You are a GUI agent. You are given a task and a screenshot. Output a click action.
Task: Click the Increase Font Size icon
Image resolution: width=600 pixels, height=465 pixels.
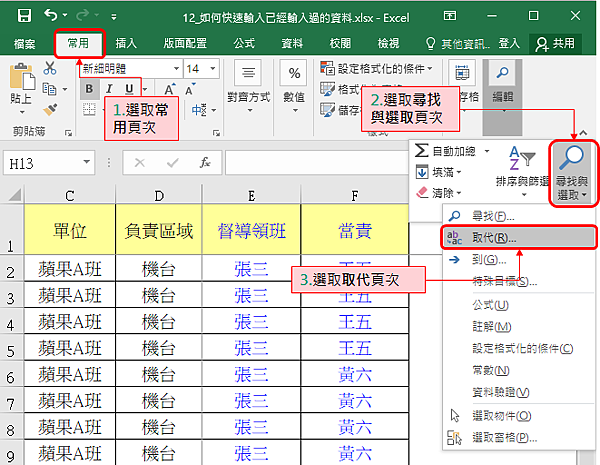click(170, 89)
